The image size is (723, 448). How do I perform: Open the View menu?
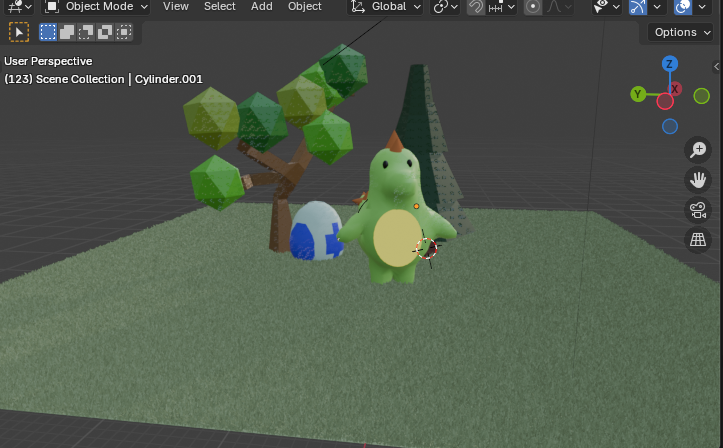click(176, 6)
